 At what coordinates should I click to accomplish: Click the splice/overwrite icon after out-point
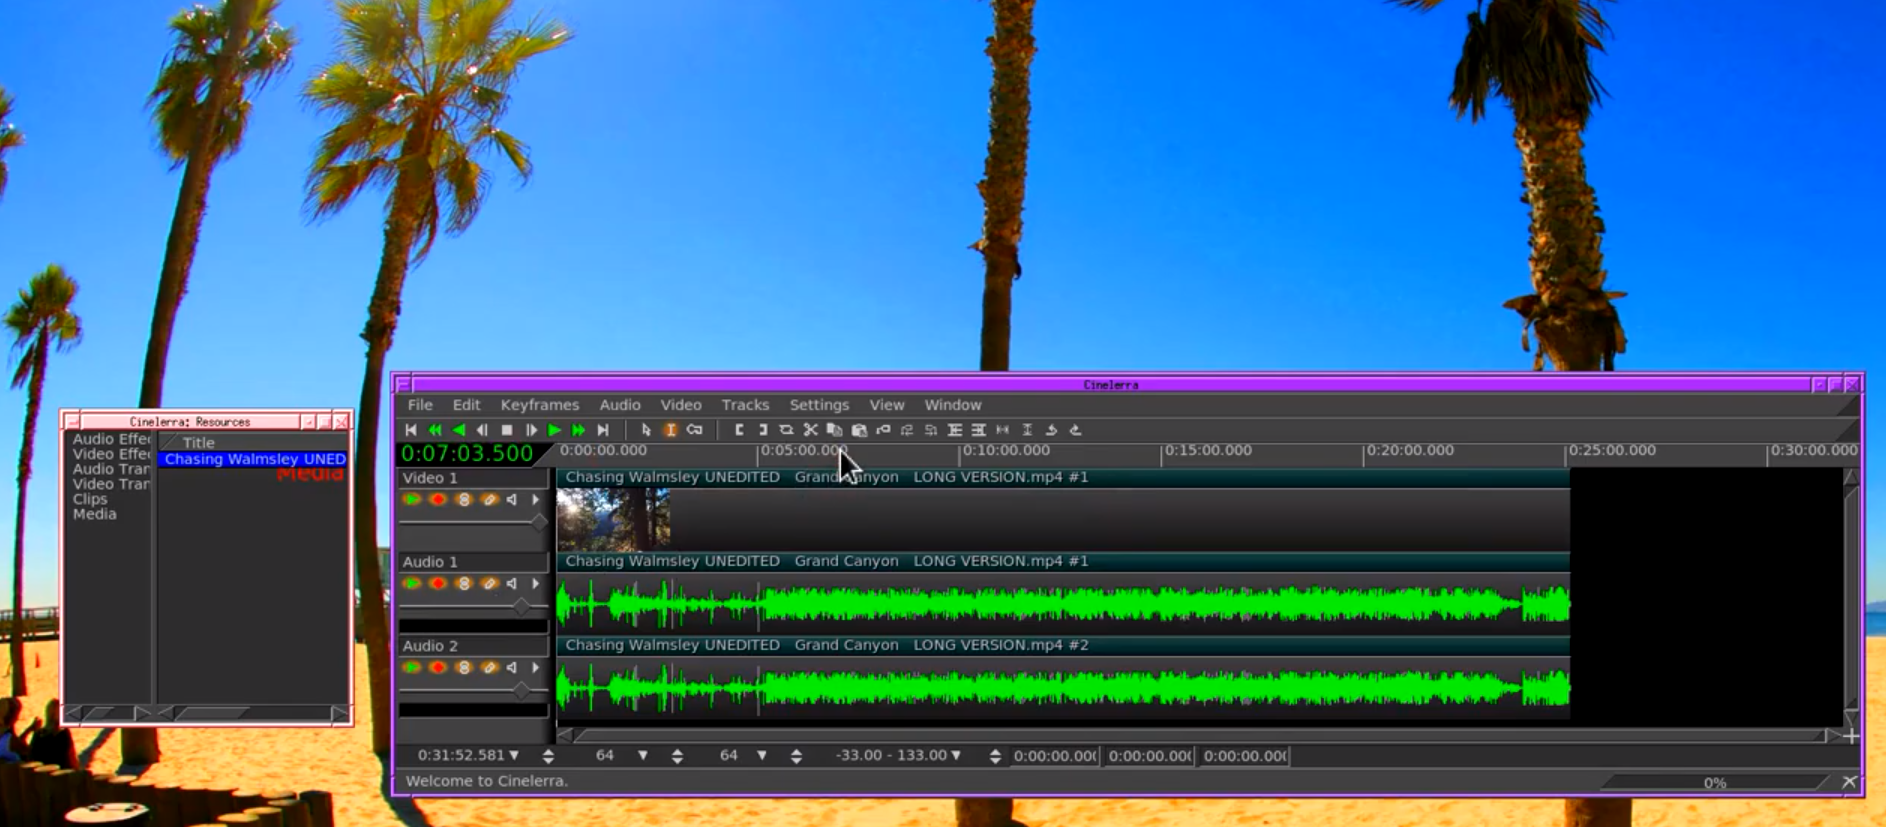click(x=787, y=430)
